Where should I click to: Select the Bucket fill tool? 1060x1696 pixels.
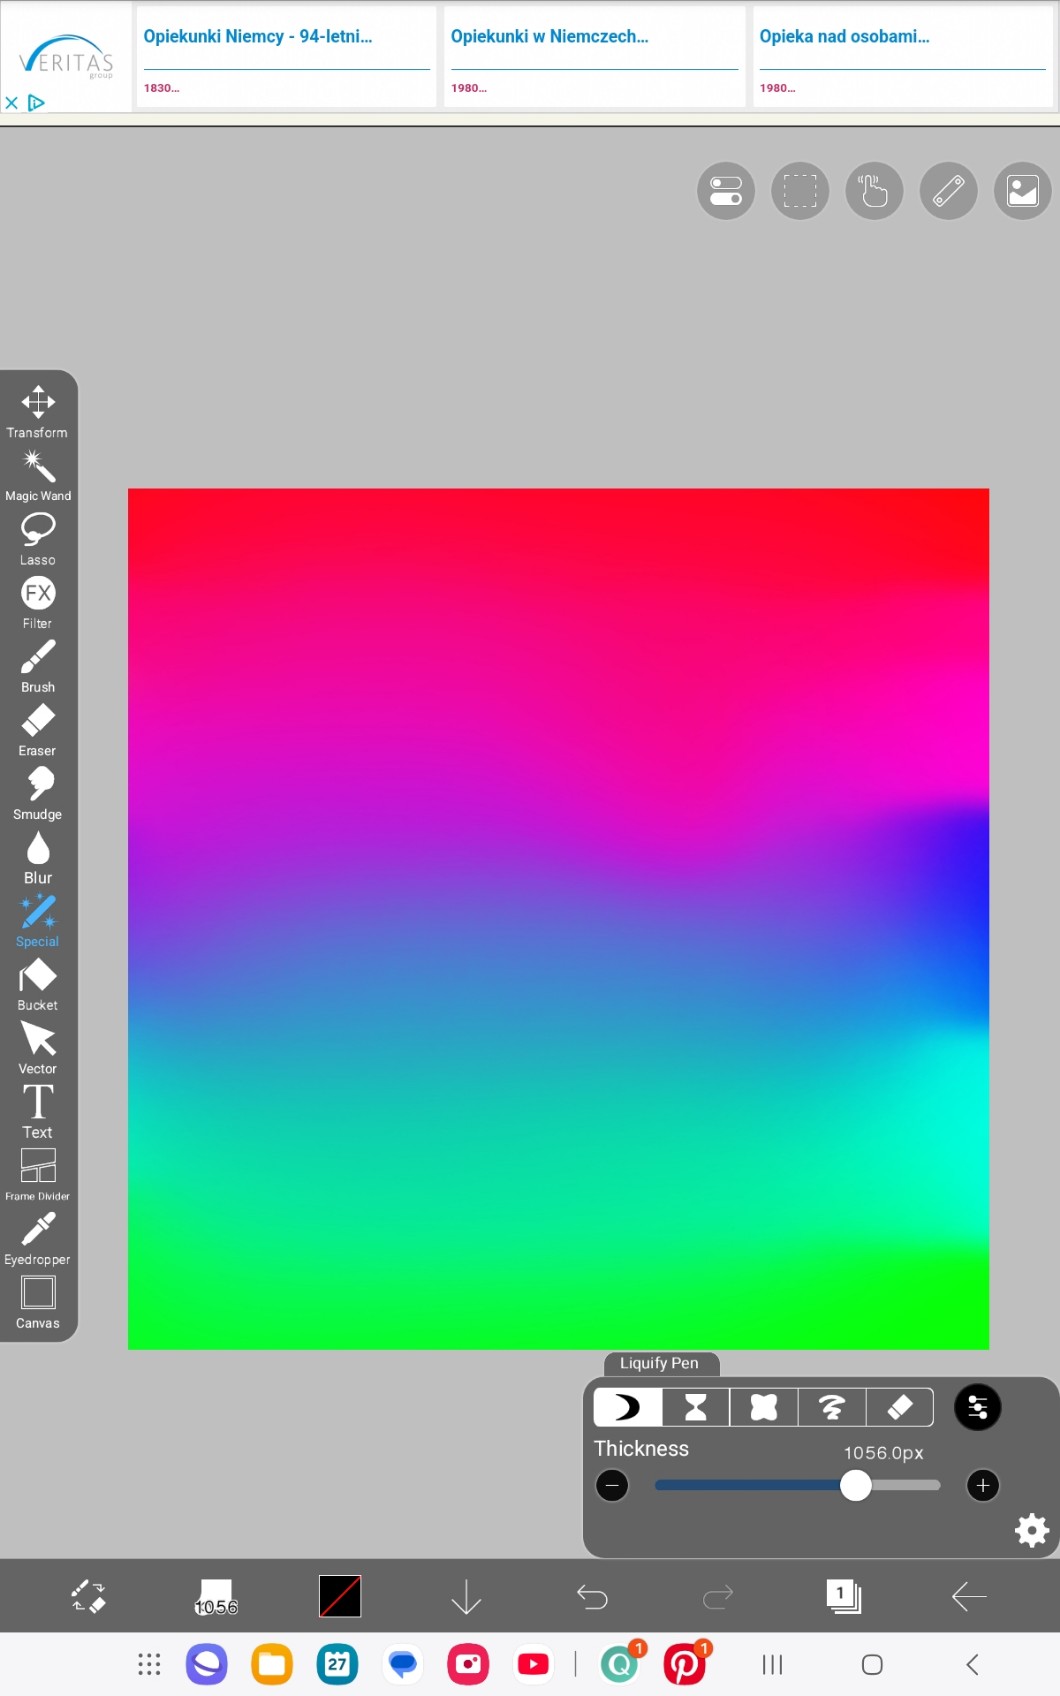pos(38,984)
